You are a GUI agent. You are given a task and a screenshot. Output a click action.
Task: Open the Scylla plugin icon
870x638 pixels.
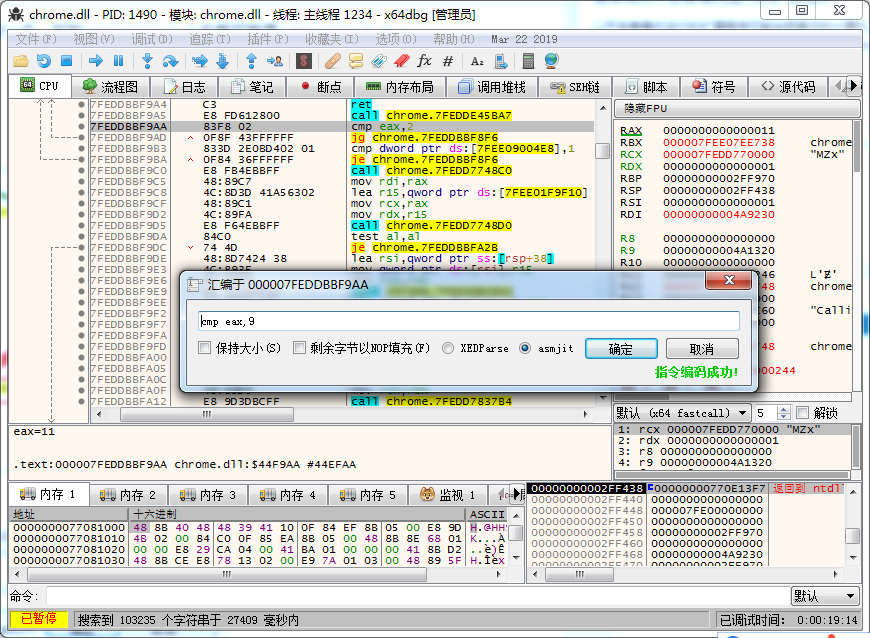[x=304, y=61]
